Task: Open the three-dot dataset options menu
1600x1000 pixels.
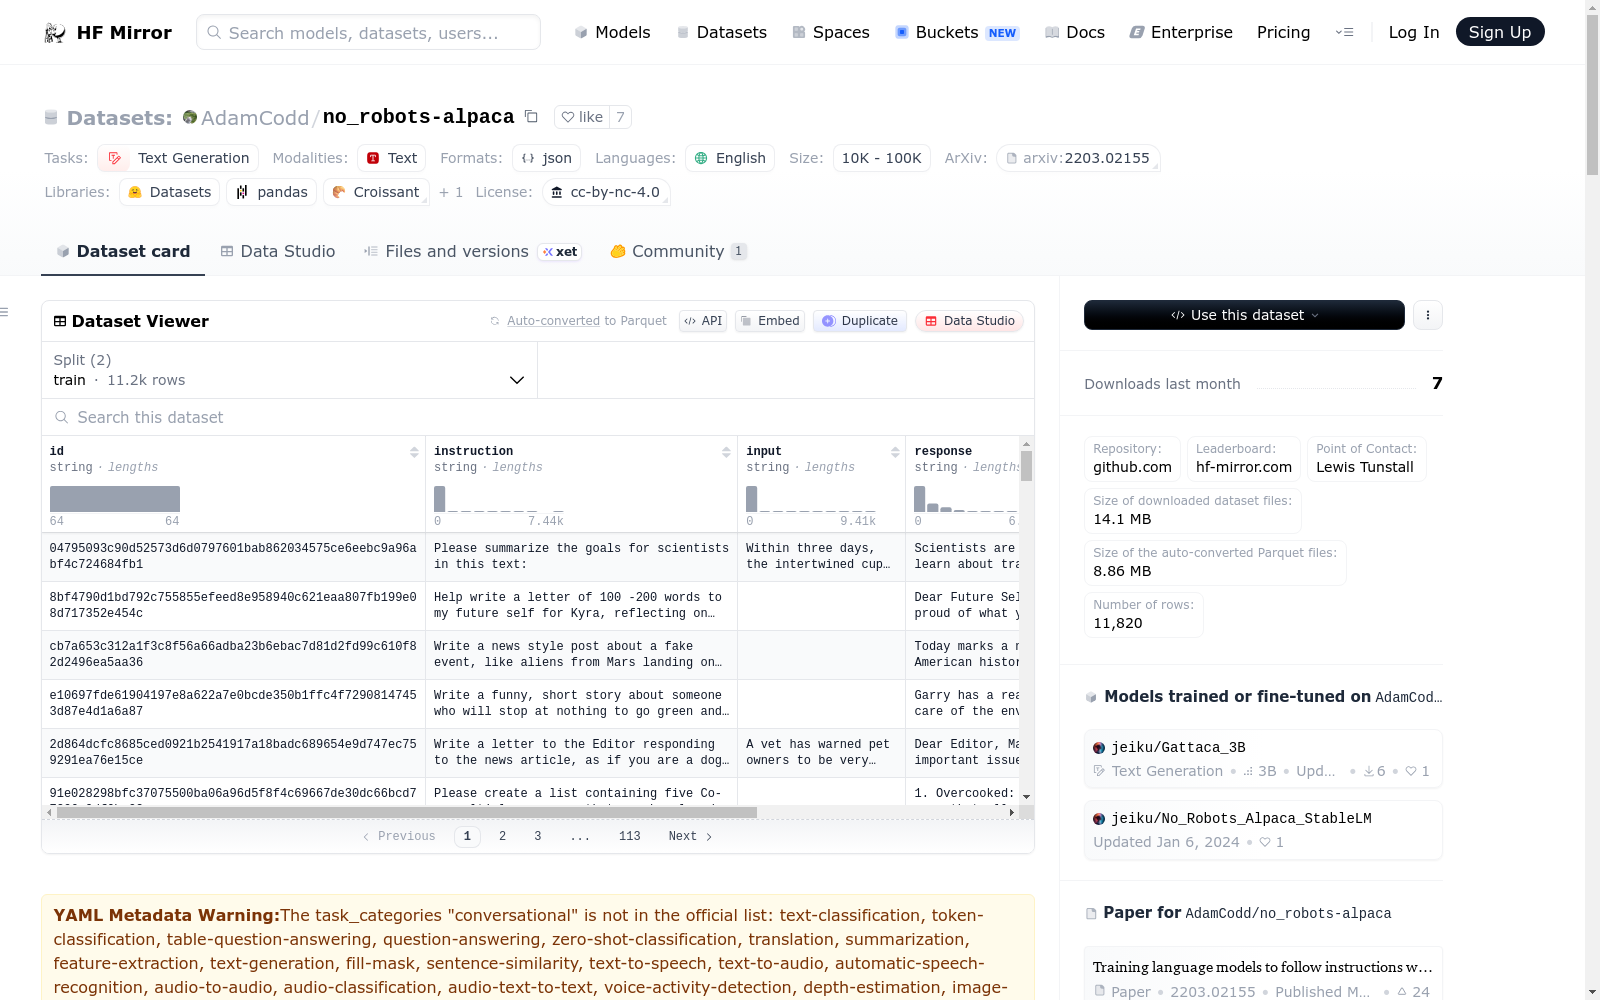Action: (x=1428, y=315)
